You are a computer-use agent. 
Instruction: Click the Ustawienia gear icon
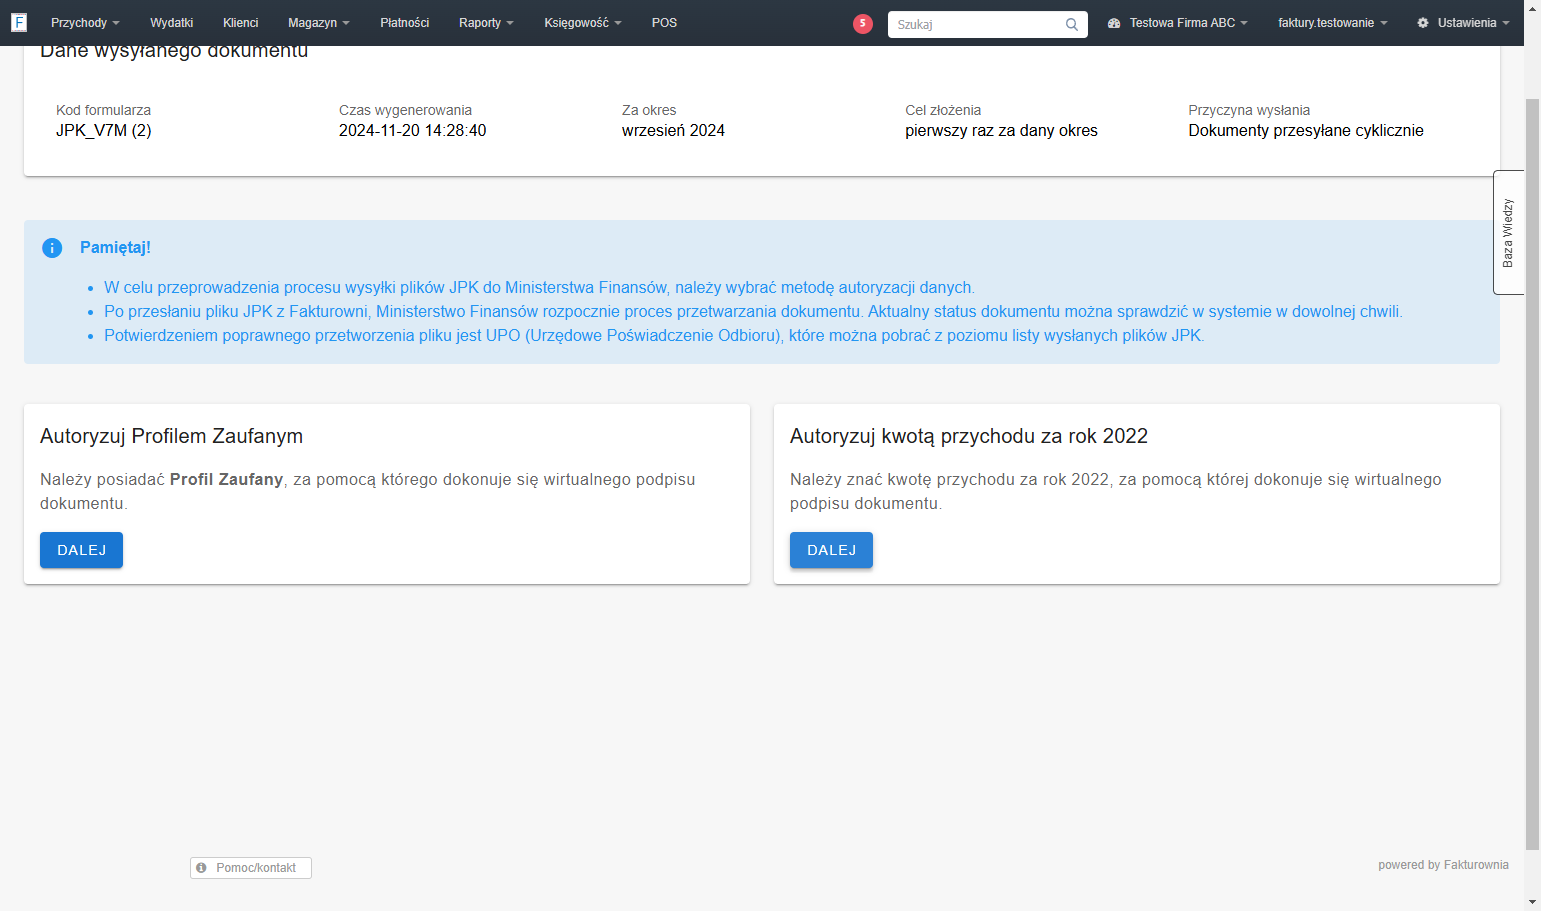(x=1423, y=23)
